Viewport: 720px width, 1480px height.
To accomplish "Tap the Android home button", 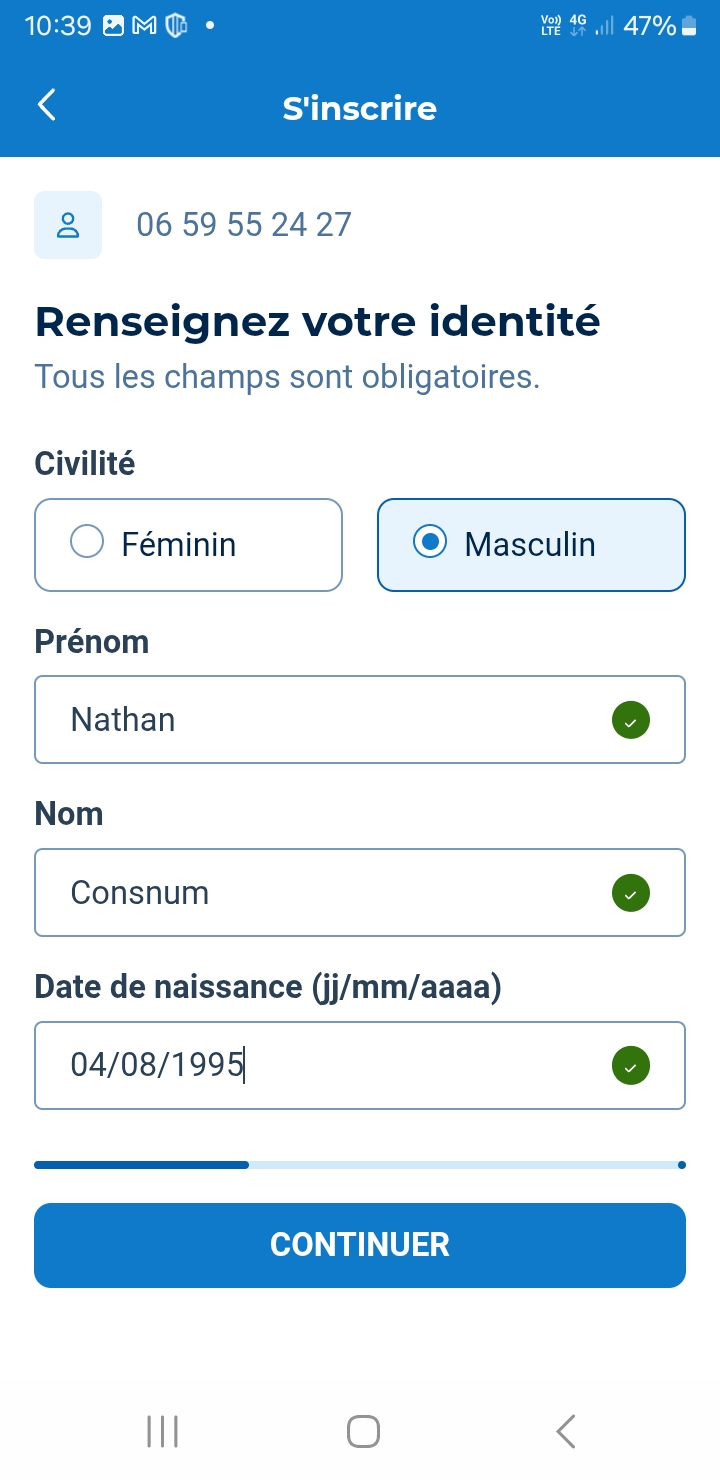I will click(363, 1431).
